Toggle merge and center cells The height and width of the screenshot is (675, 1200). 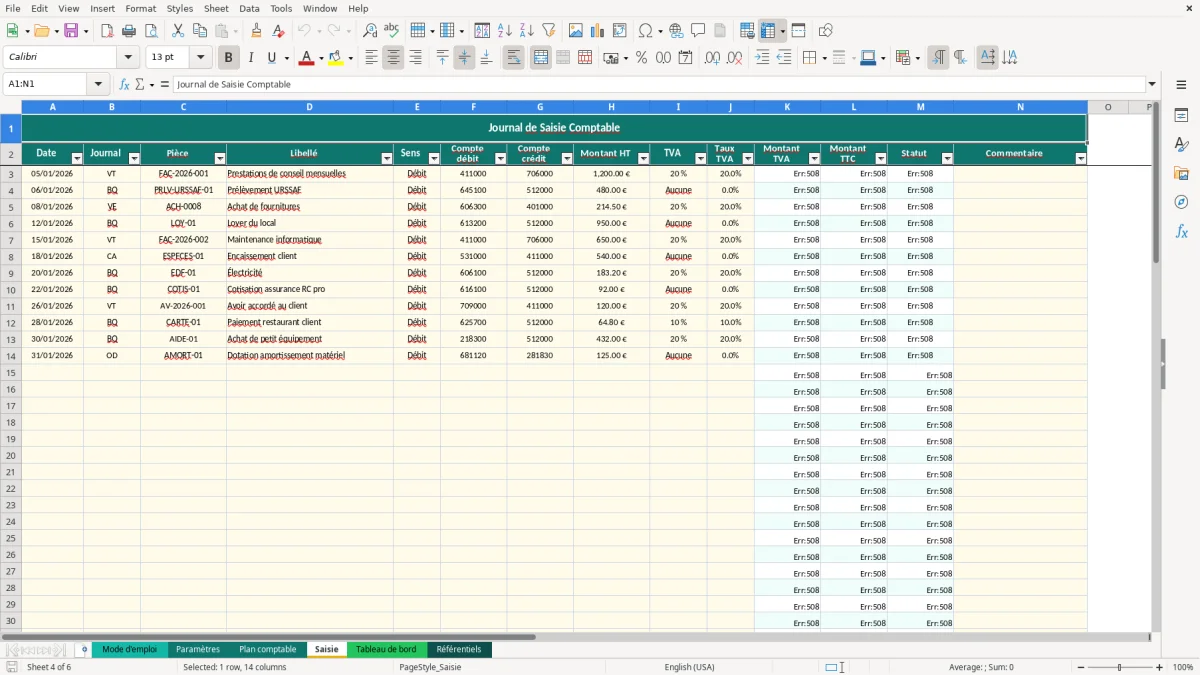pos(541,58)
